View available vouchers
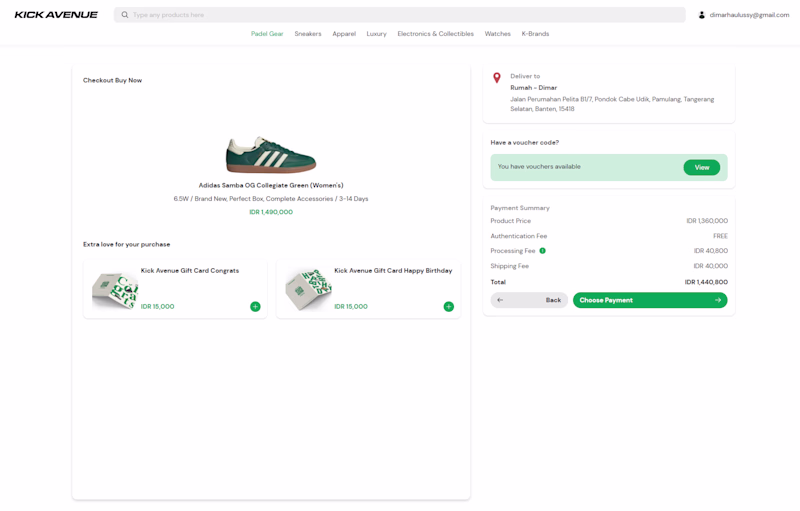This screenshot has width=800, height=511. click(701, 167)
